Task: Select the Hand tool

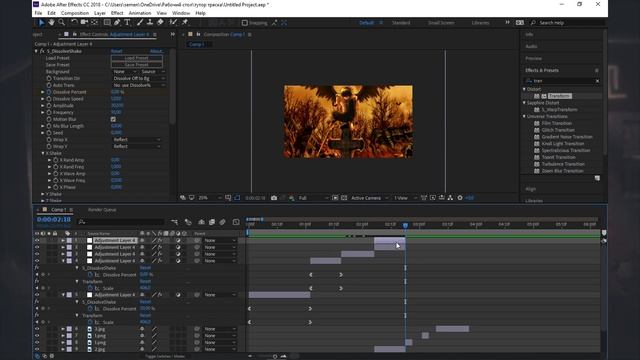Action: (x=52, y=22)
